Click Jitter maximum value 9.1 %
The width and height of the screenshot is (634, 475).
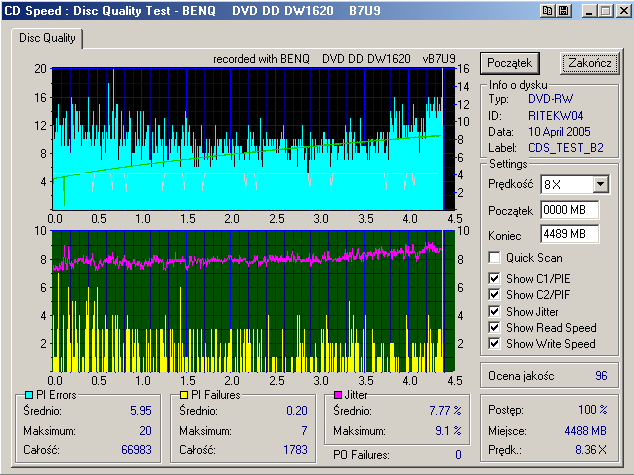(x=448, y=431)
